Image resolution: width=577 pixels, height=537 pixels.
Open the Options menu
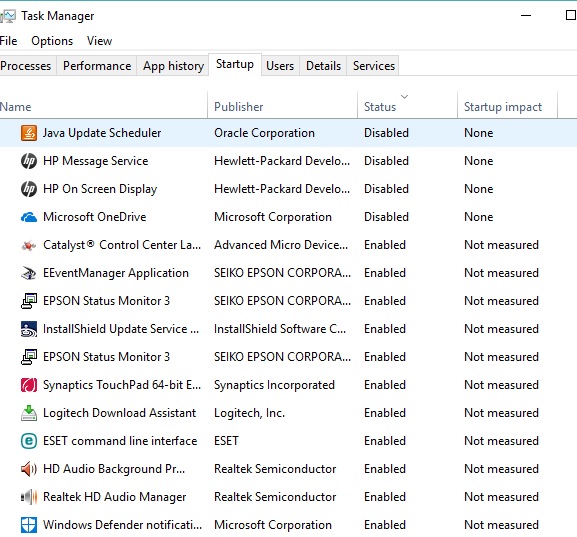52,41
